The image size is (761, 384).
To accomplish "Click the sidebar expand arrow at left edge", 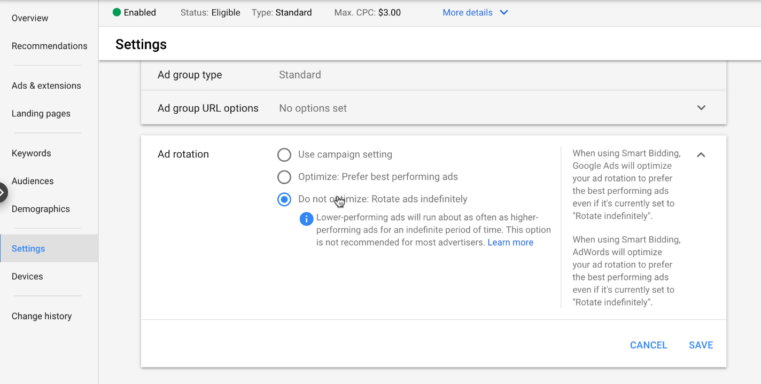I will (3, 193).
